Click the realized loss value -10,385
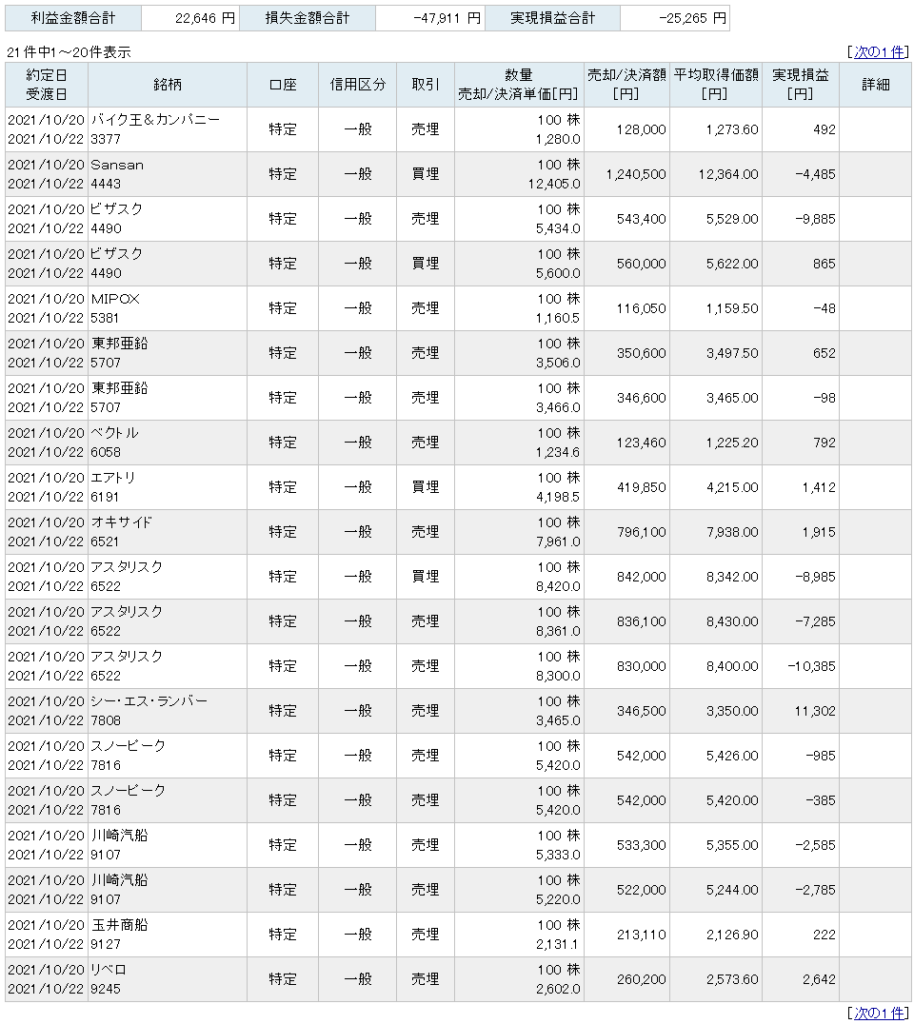 tap(812, 666)
